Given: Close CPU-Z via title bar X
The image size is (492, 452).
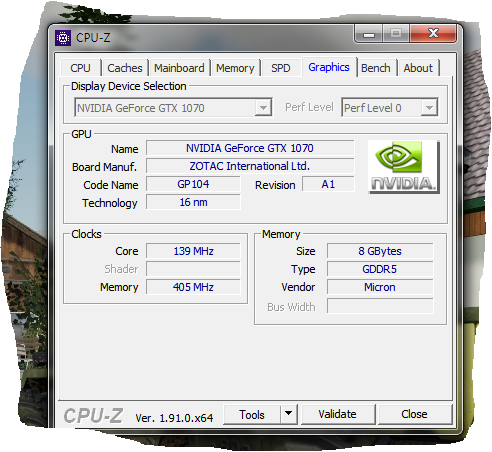Looking at the screenshot, I should (433, 33).
